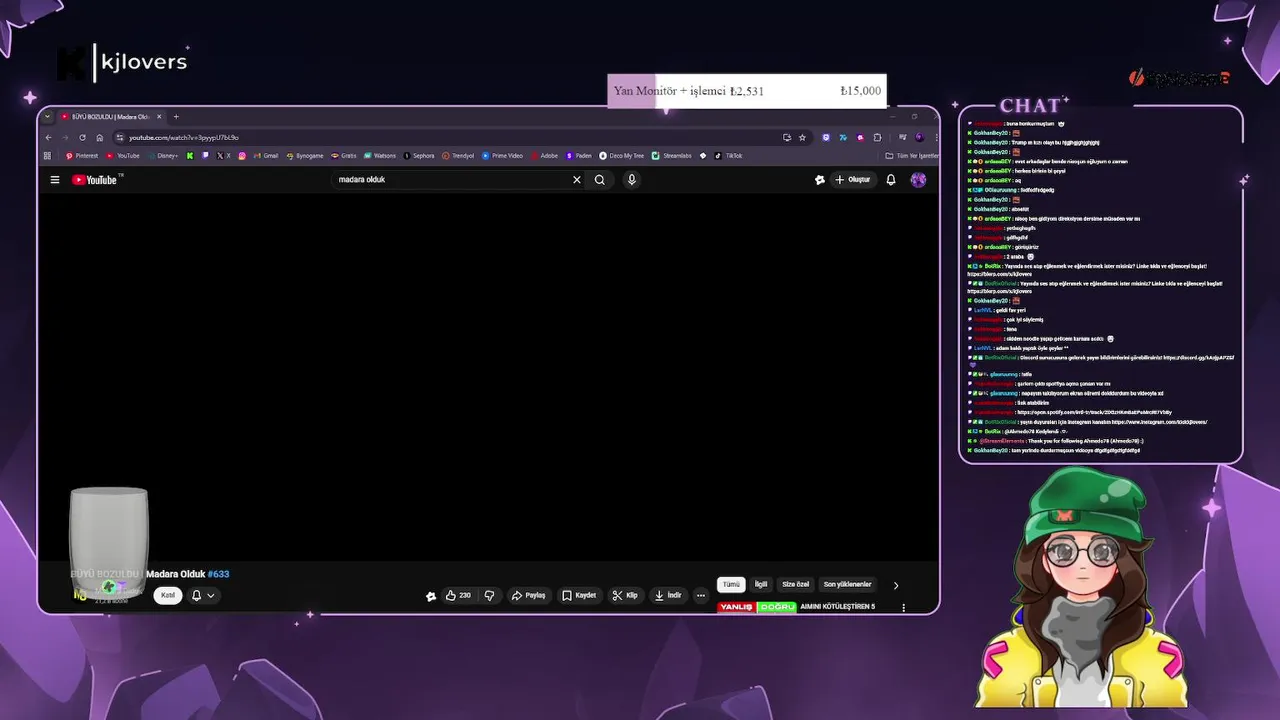Bookmark this page with the star icon

click(802, 137)
